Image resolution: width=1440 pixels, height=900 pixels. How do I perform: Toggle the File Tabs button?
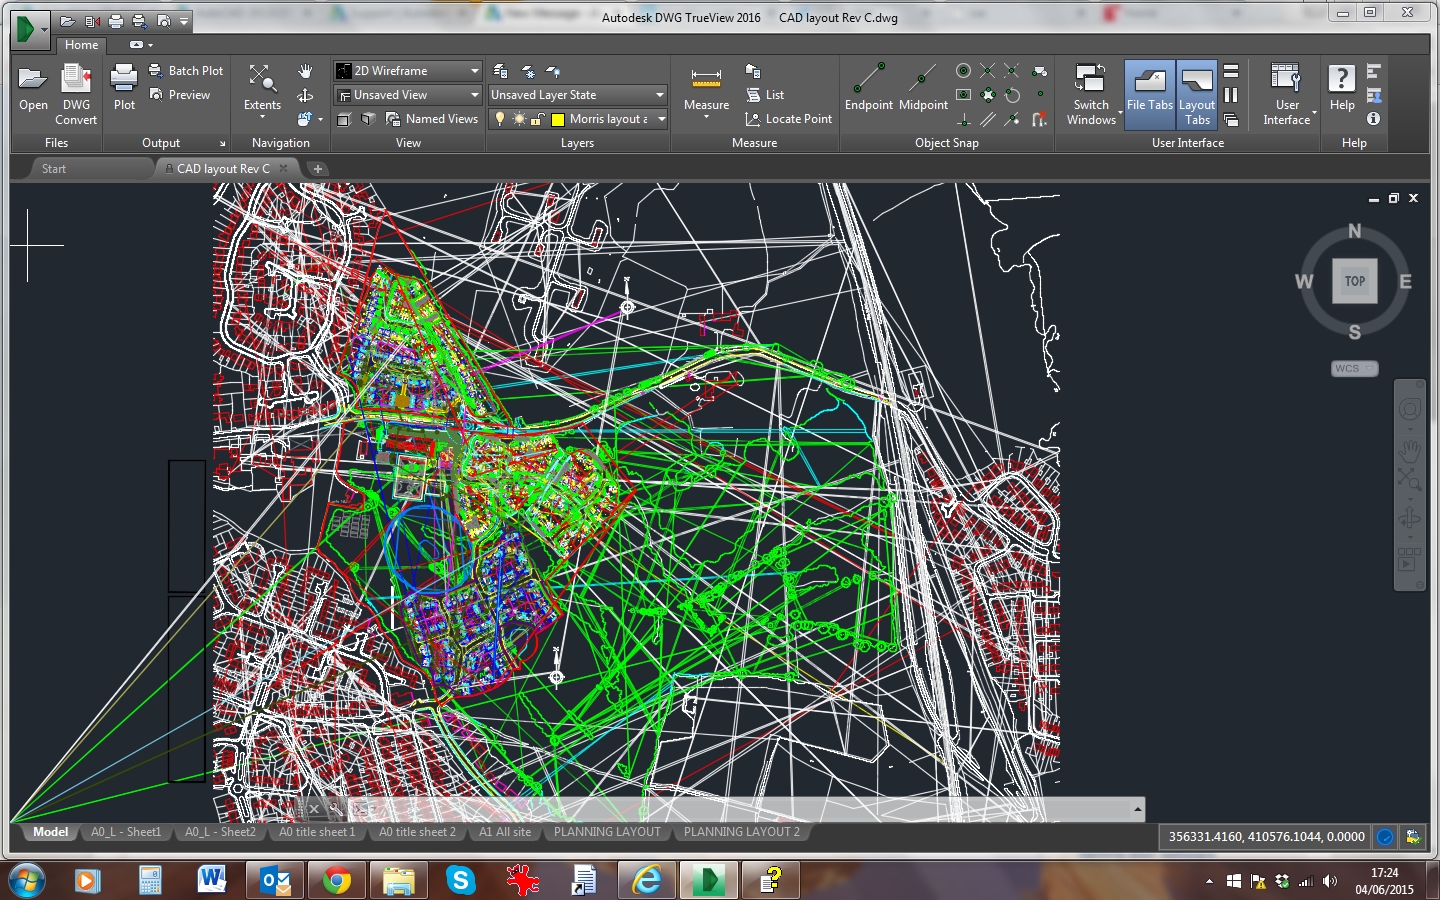(1149, 94)
